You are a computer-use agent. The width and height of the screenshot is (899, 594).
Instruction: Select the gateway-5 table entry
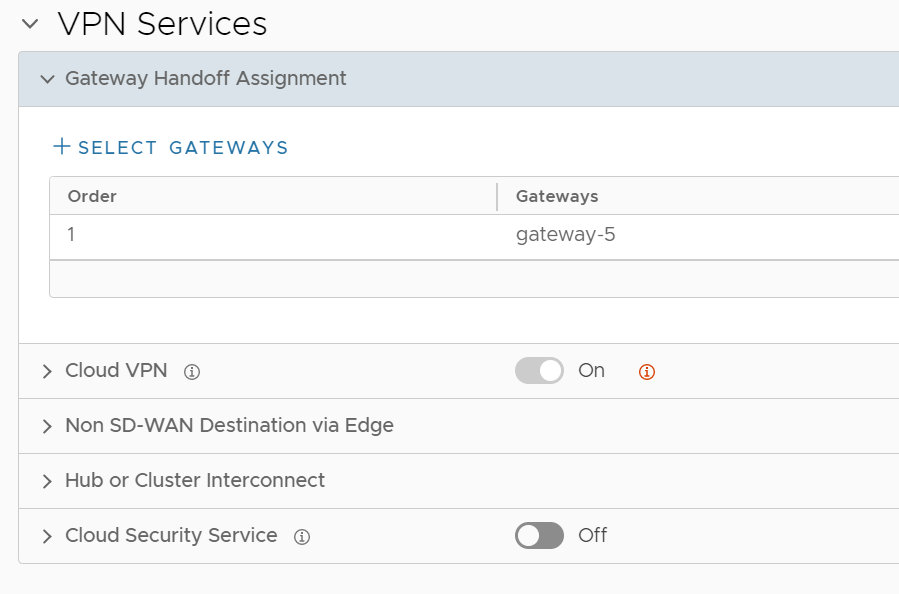[565, 236]
